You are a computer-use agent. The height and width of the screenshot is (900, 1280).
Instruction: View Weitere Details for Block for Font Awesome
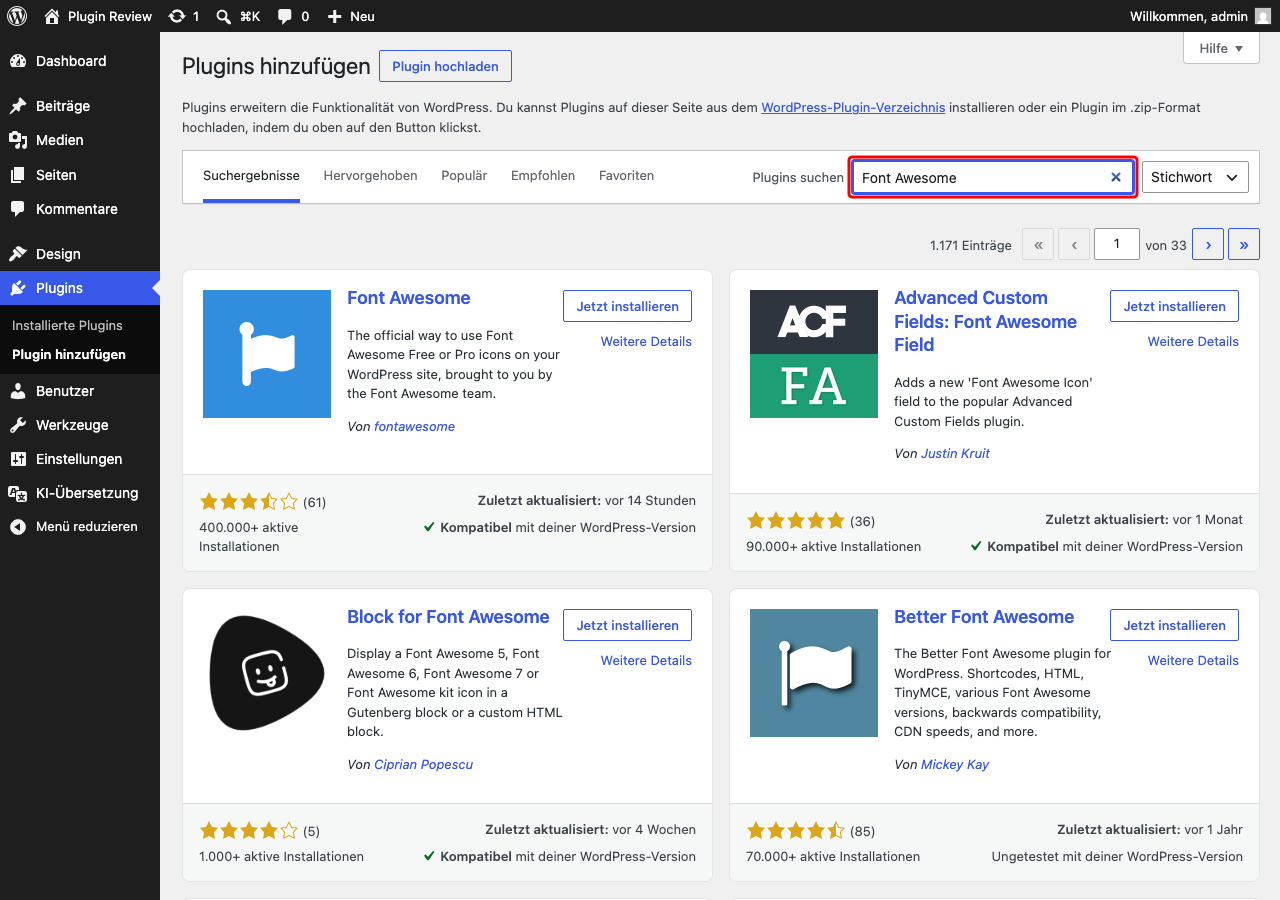pos(646,660)
